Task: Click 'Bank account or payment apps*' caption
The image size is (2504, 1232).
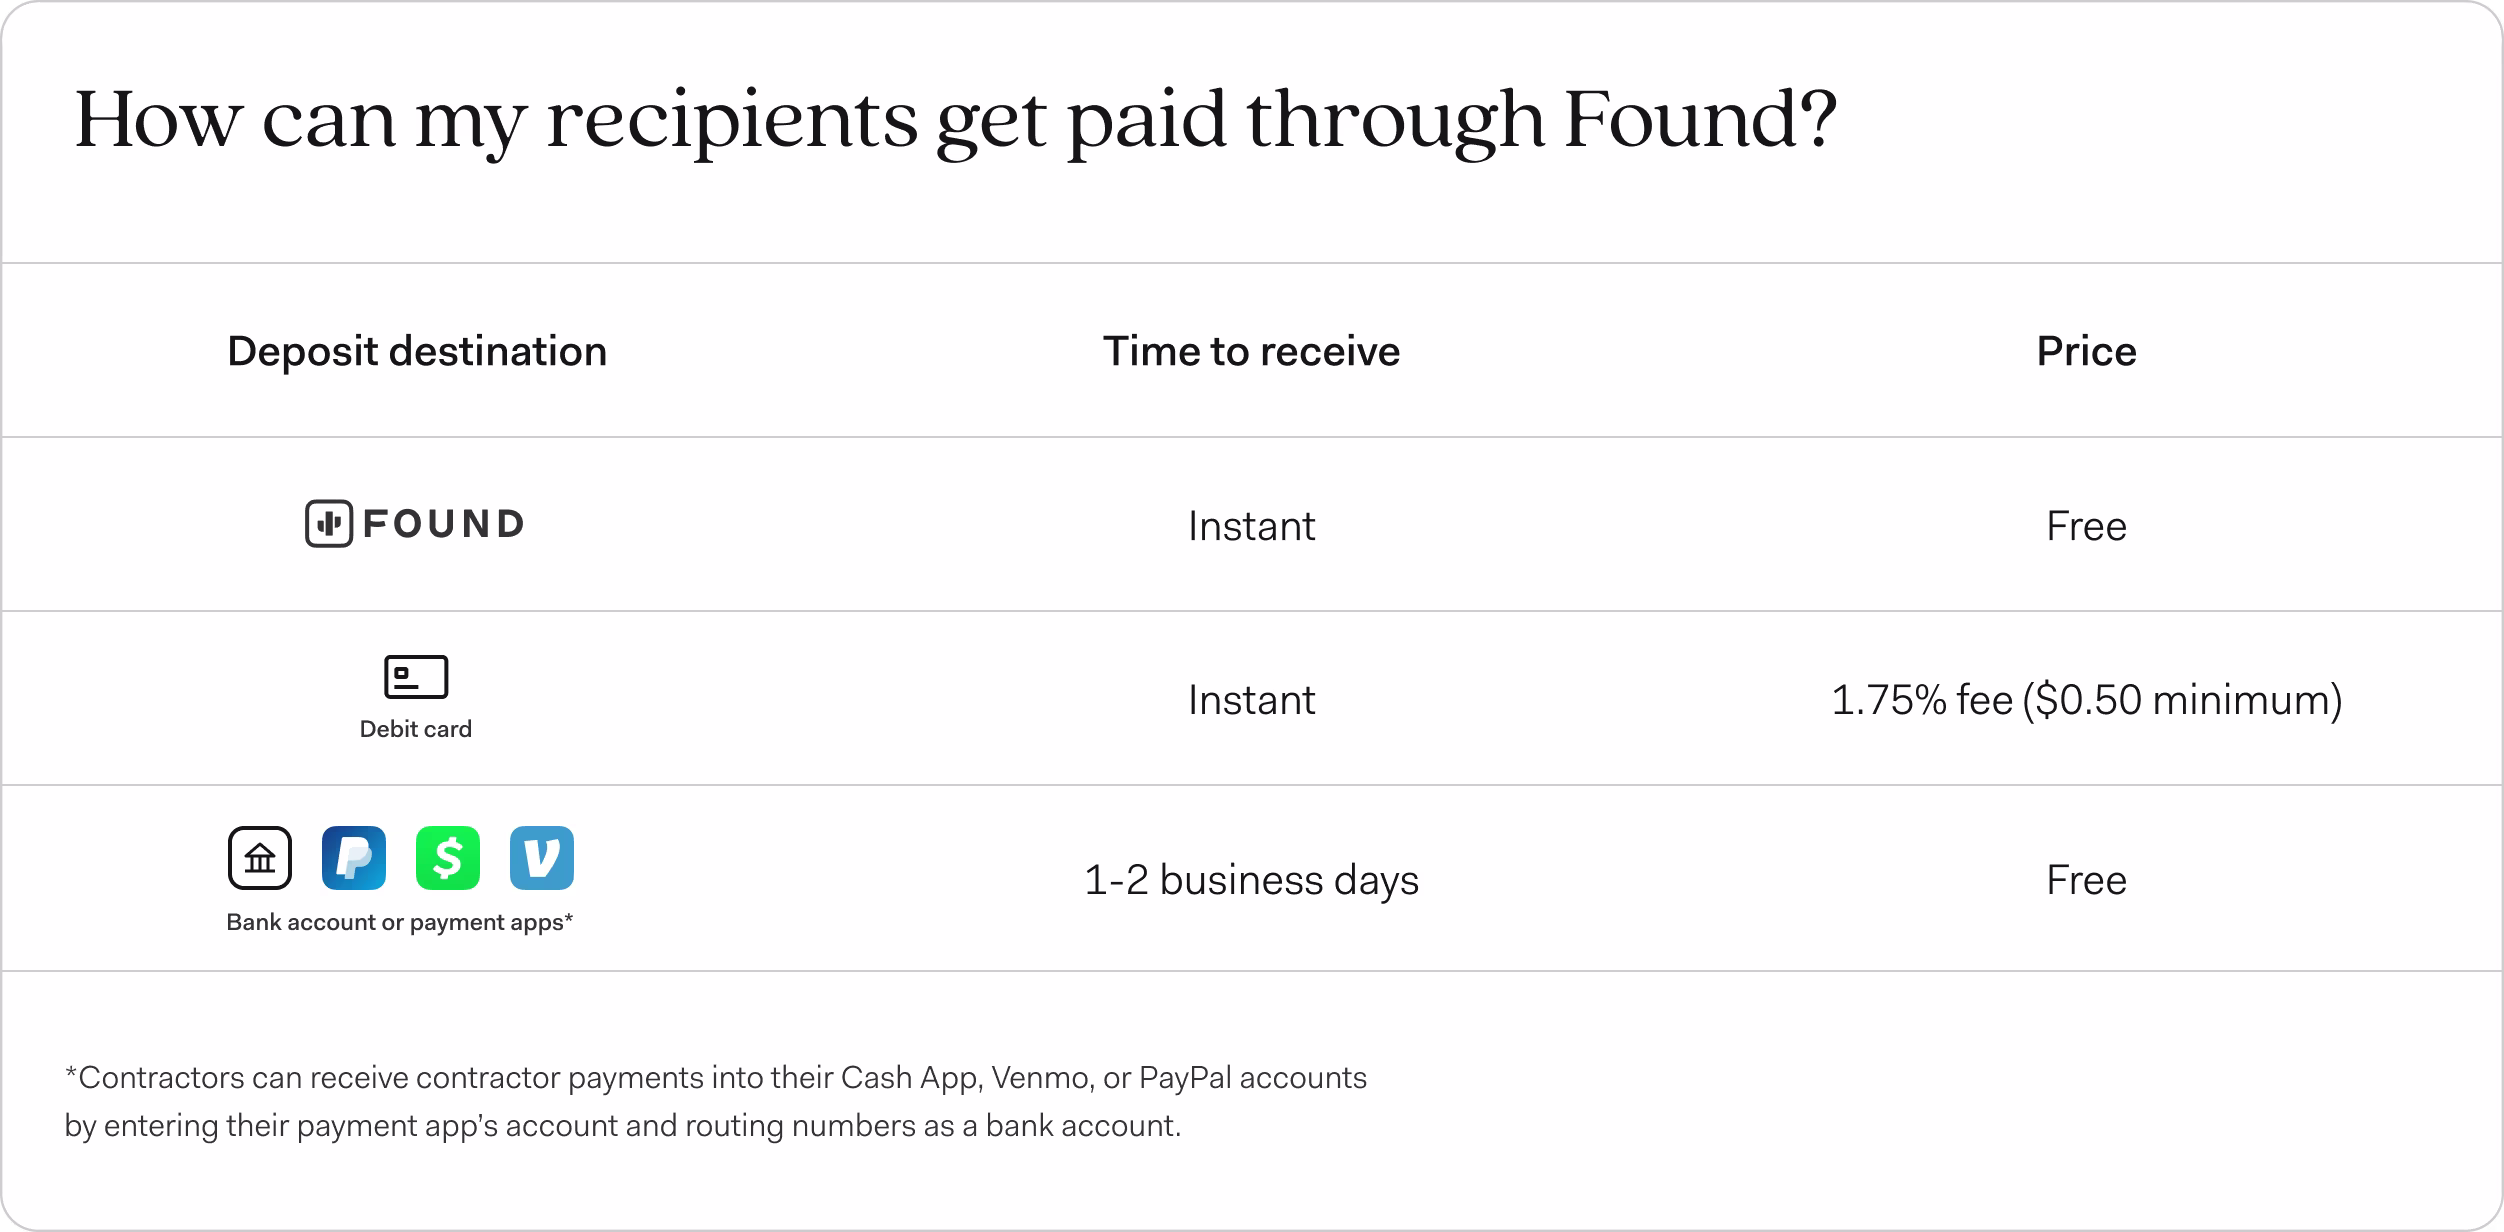Action: tap(400, 922)
